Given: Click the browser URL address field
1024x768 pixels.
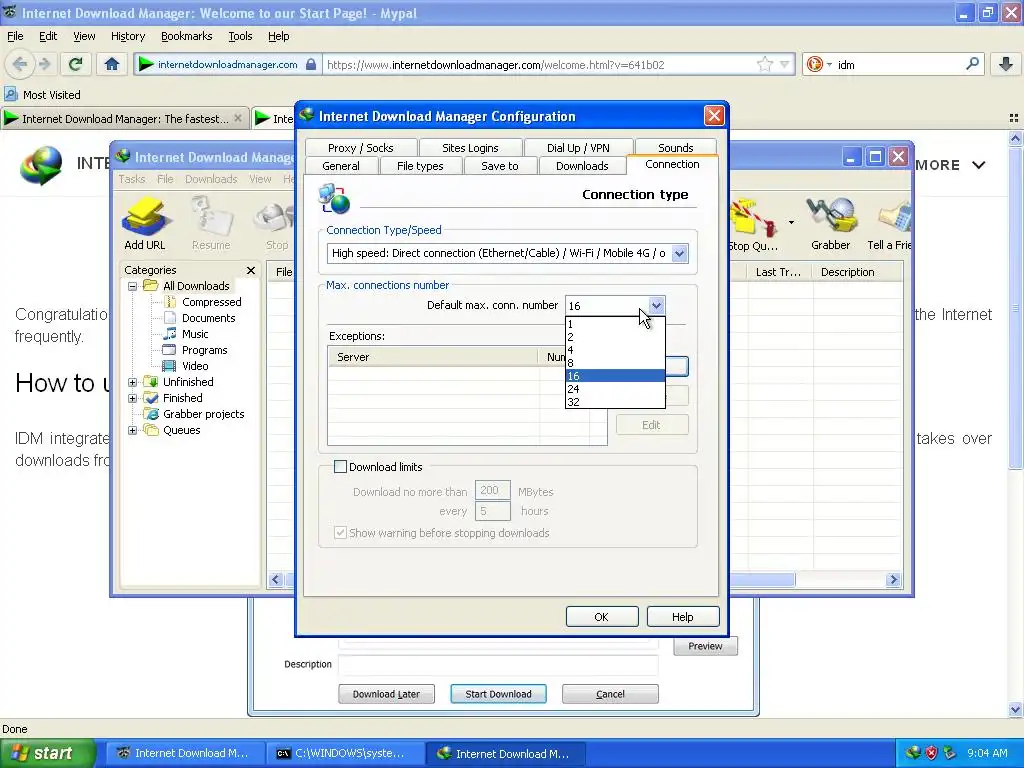Looking at the screenshot, I should pos(539,64).
